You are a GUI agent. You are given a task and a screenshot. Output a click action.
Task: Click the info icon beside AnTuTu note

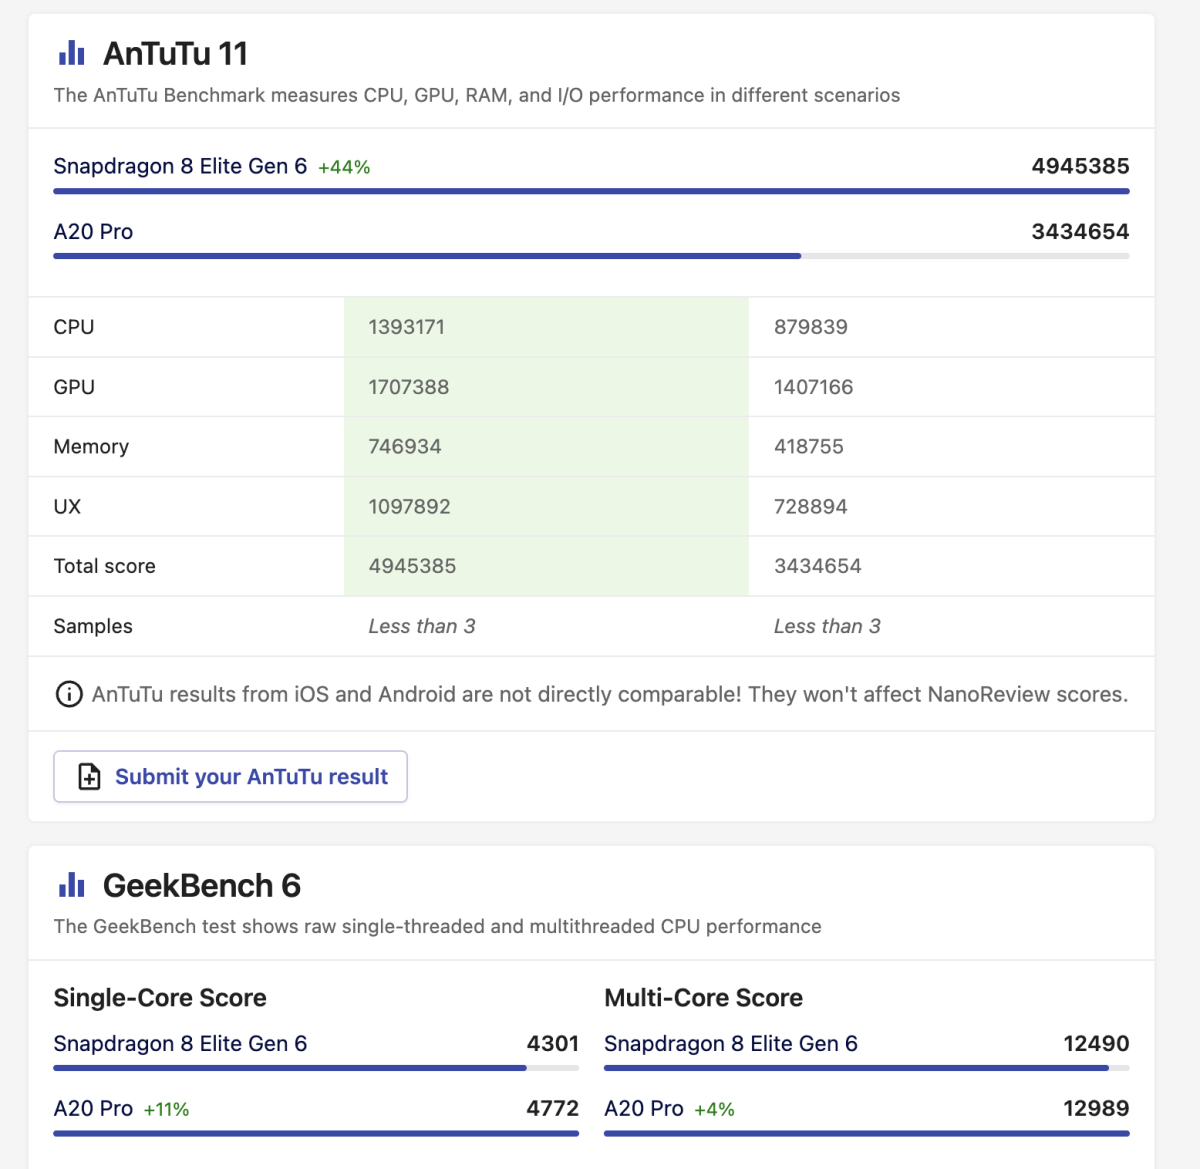click(69, 694)
